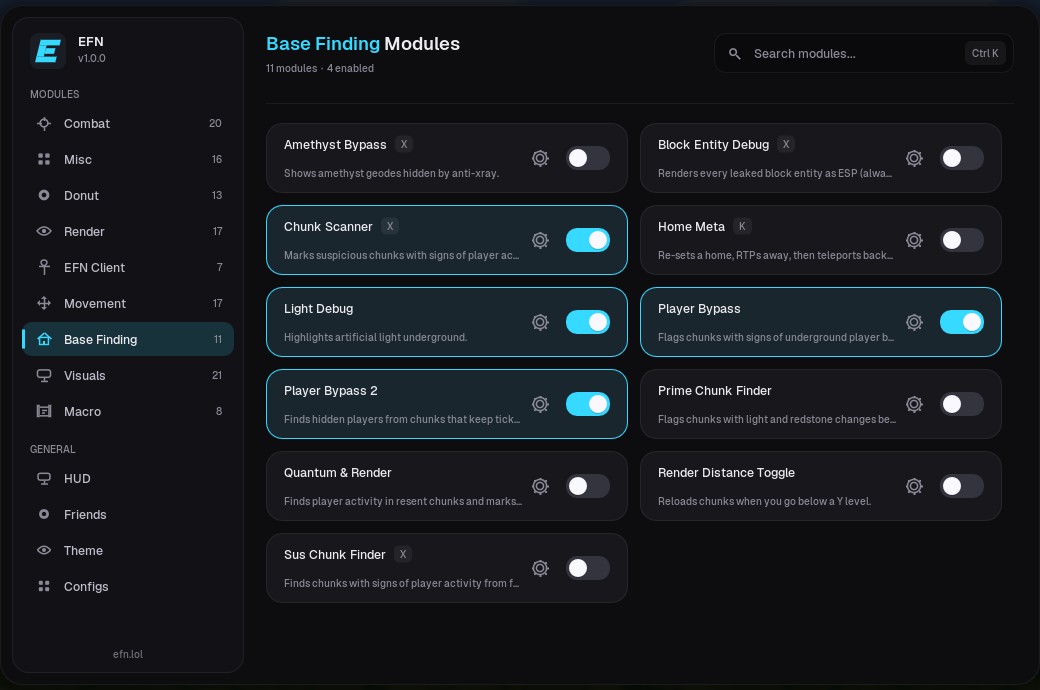
Task: Disable the Chunk Scanner toggle
Action: [x=588, y=240]
